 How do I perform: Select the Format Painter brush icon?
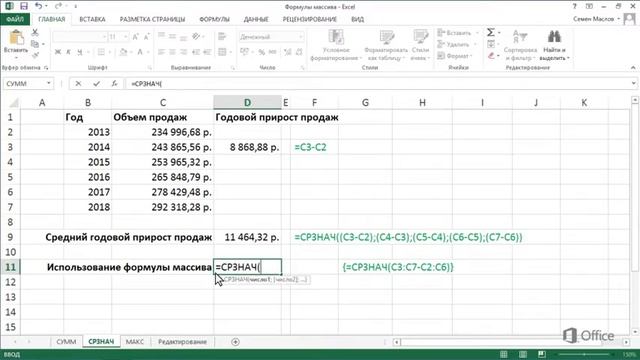tap(35, 55)
